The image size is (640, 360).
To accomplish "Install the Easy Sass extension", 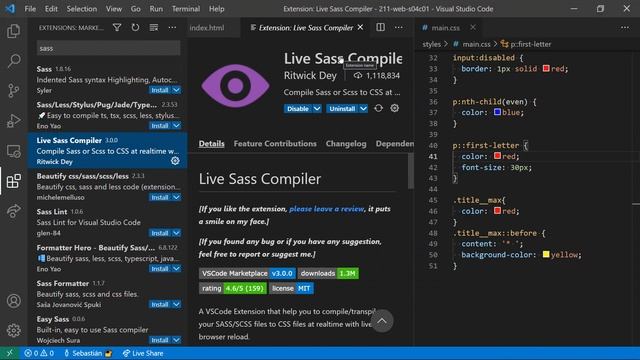I will click(160, 340).
